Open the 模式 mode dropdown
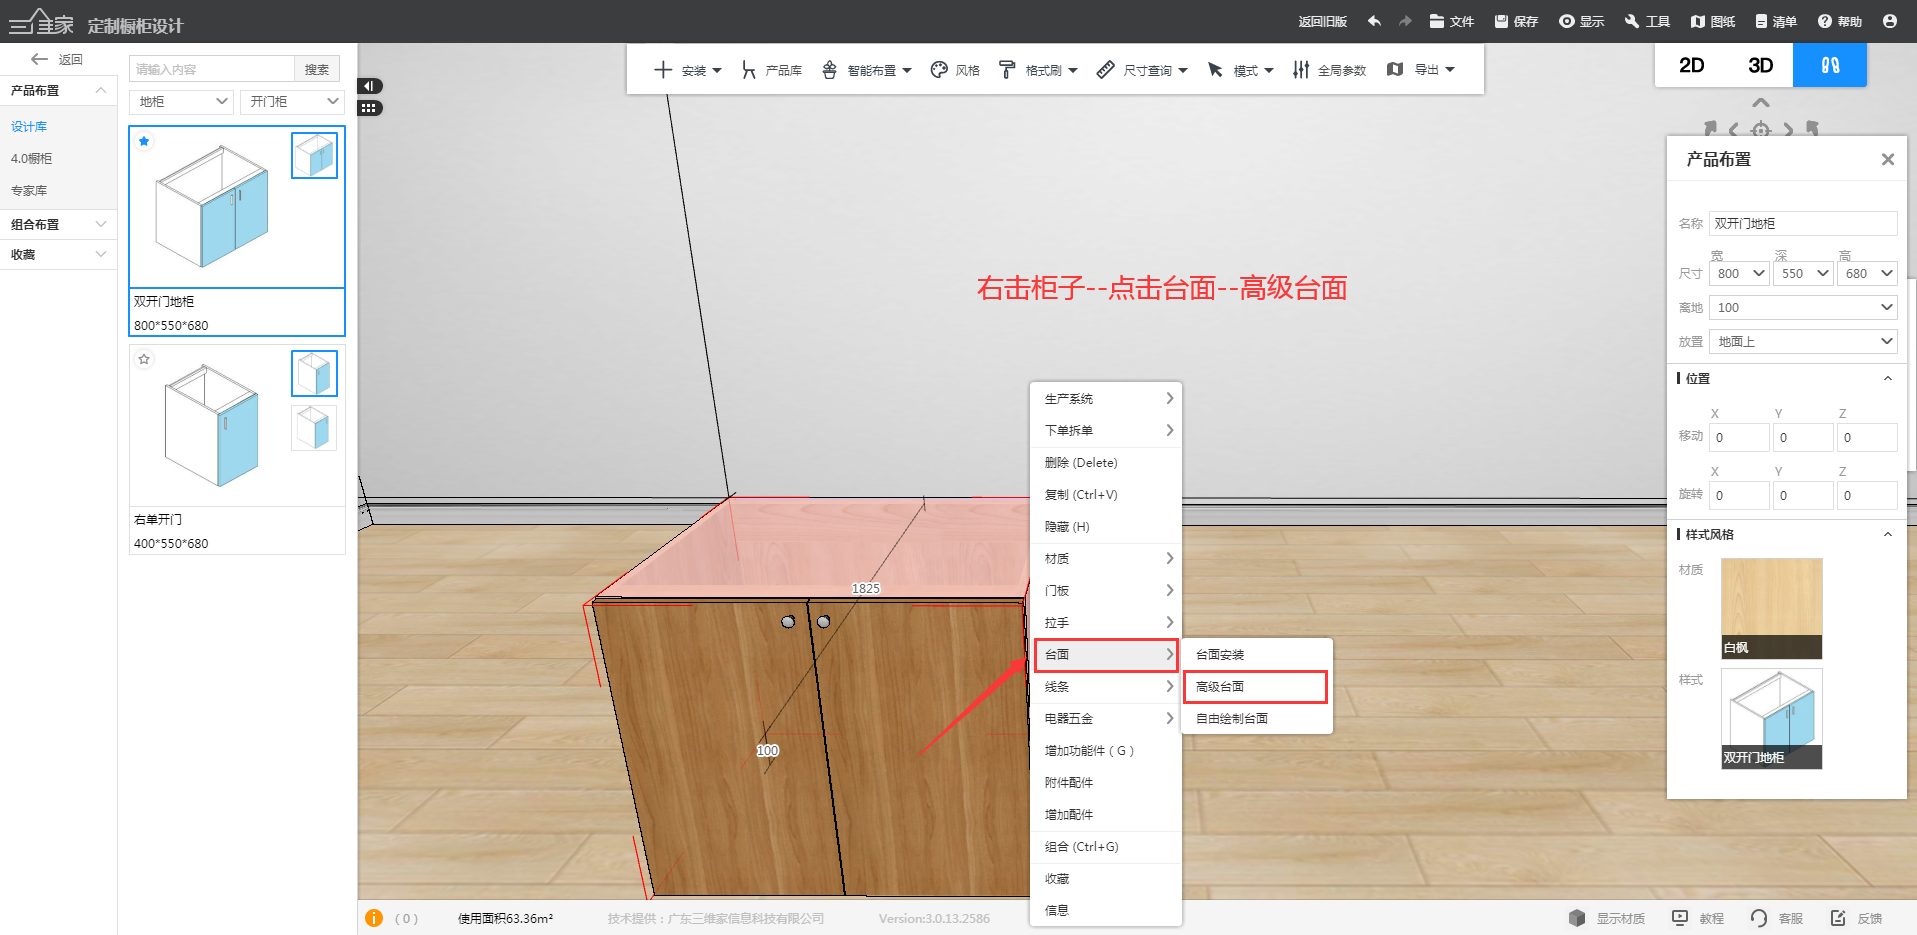This screenshot has height=935, width=1917. (x=1240, y=70)
